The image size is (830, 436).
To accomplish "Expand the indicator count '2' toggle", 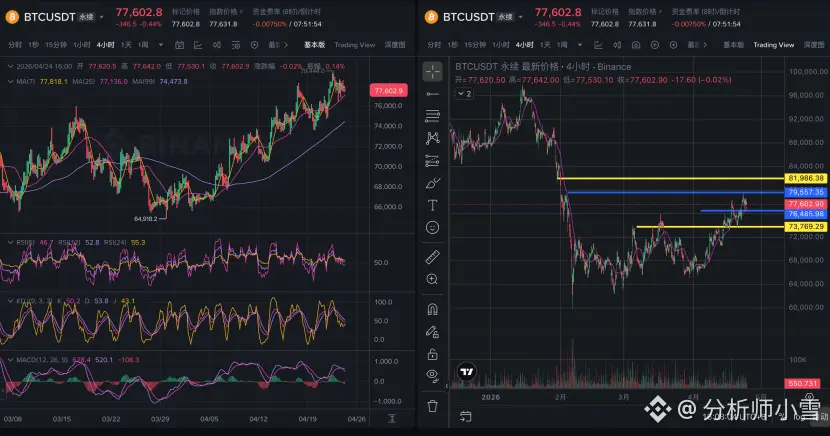I will [x=464, y=94].
